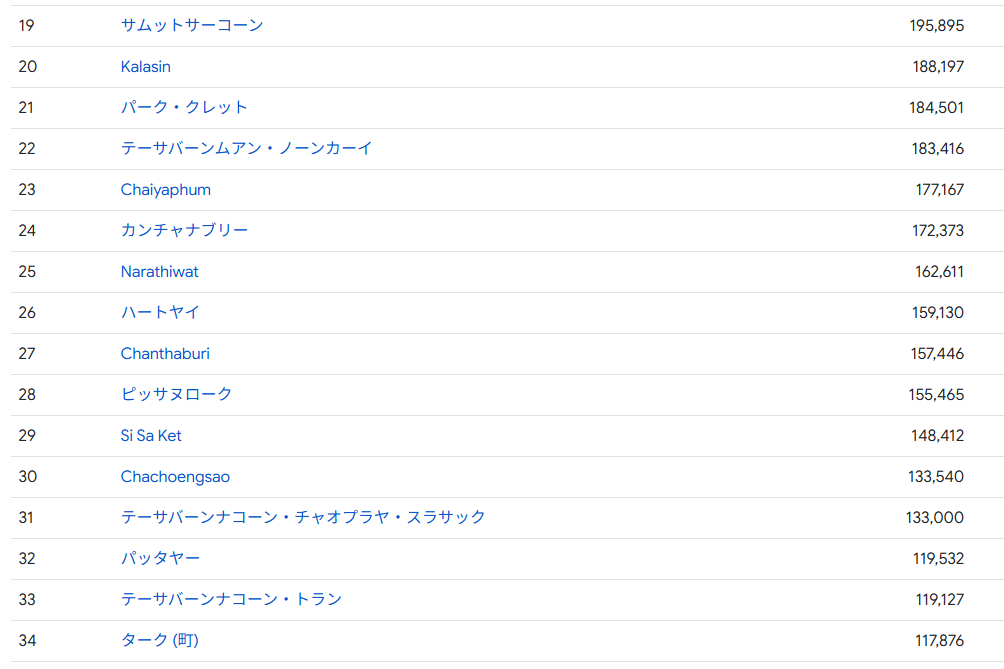
Task: Click the Kalasin city link
Action: (x=146, y=66)
